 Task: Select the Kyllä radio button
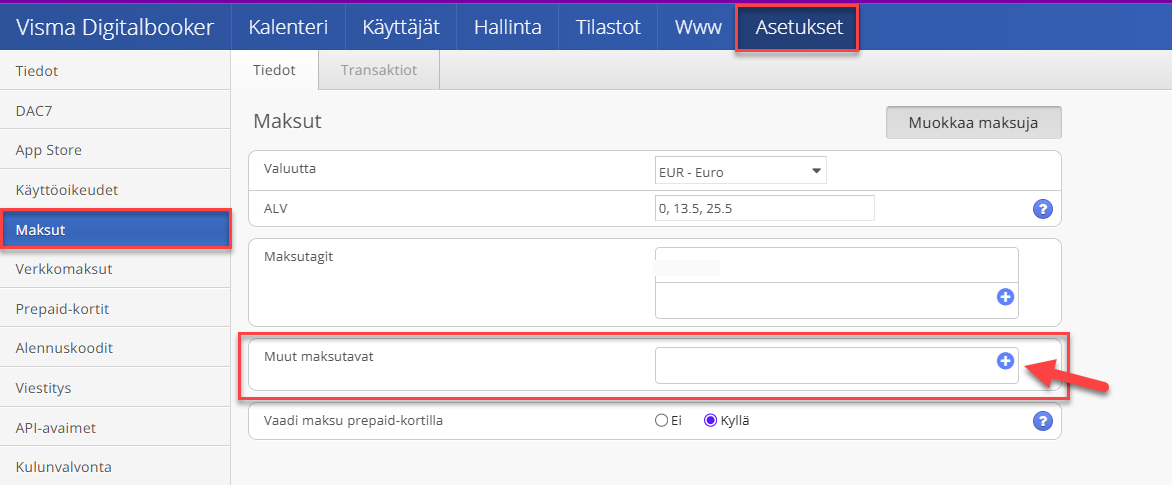click(711, 421)
